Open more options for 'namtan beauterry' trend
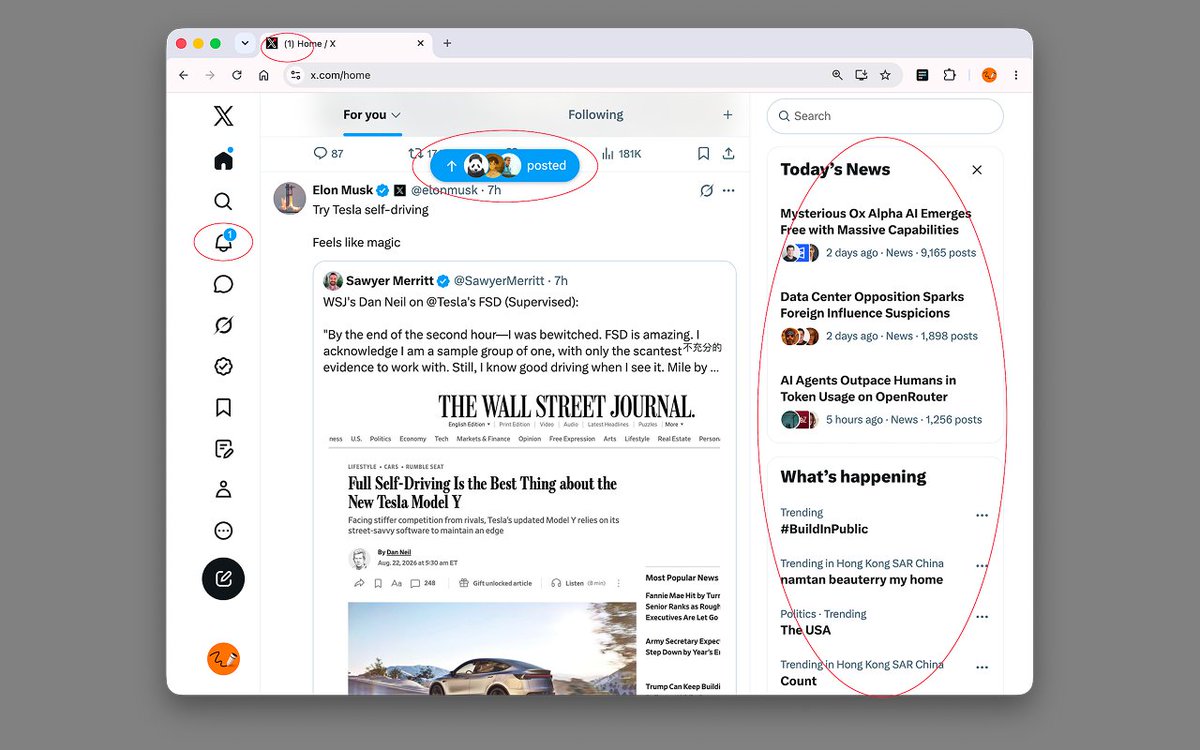The image size is (1200, 750). [982, 566]
